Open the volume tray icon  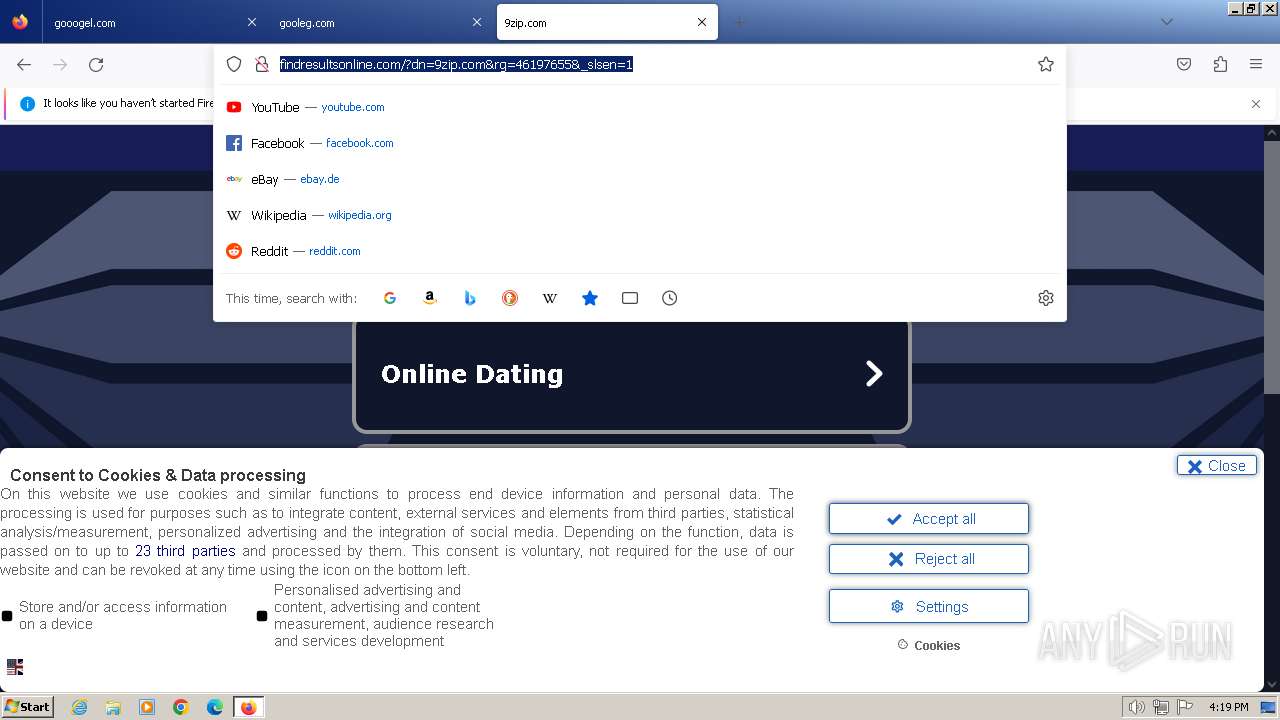click(1137, 707)
